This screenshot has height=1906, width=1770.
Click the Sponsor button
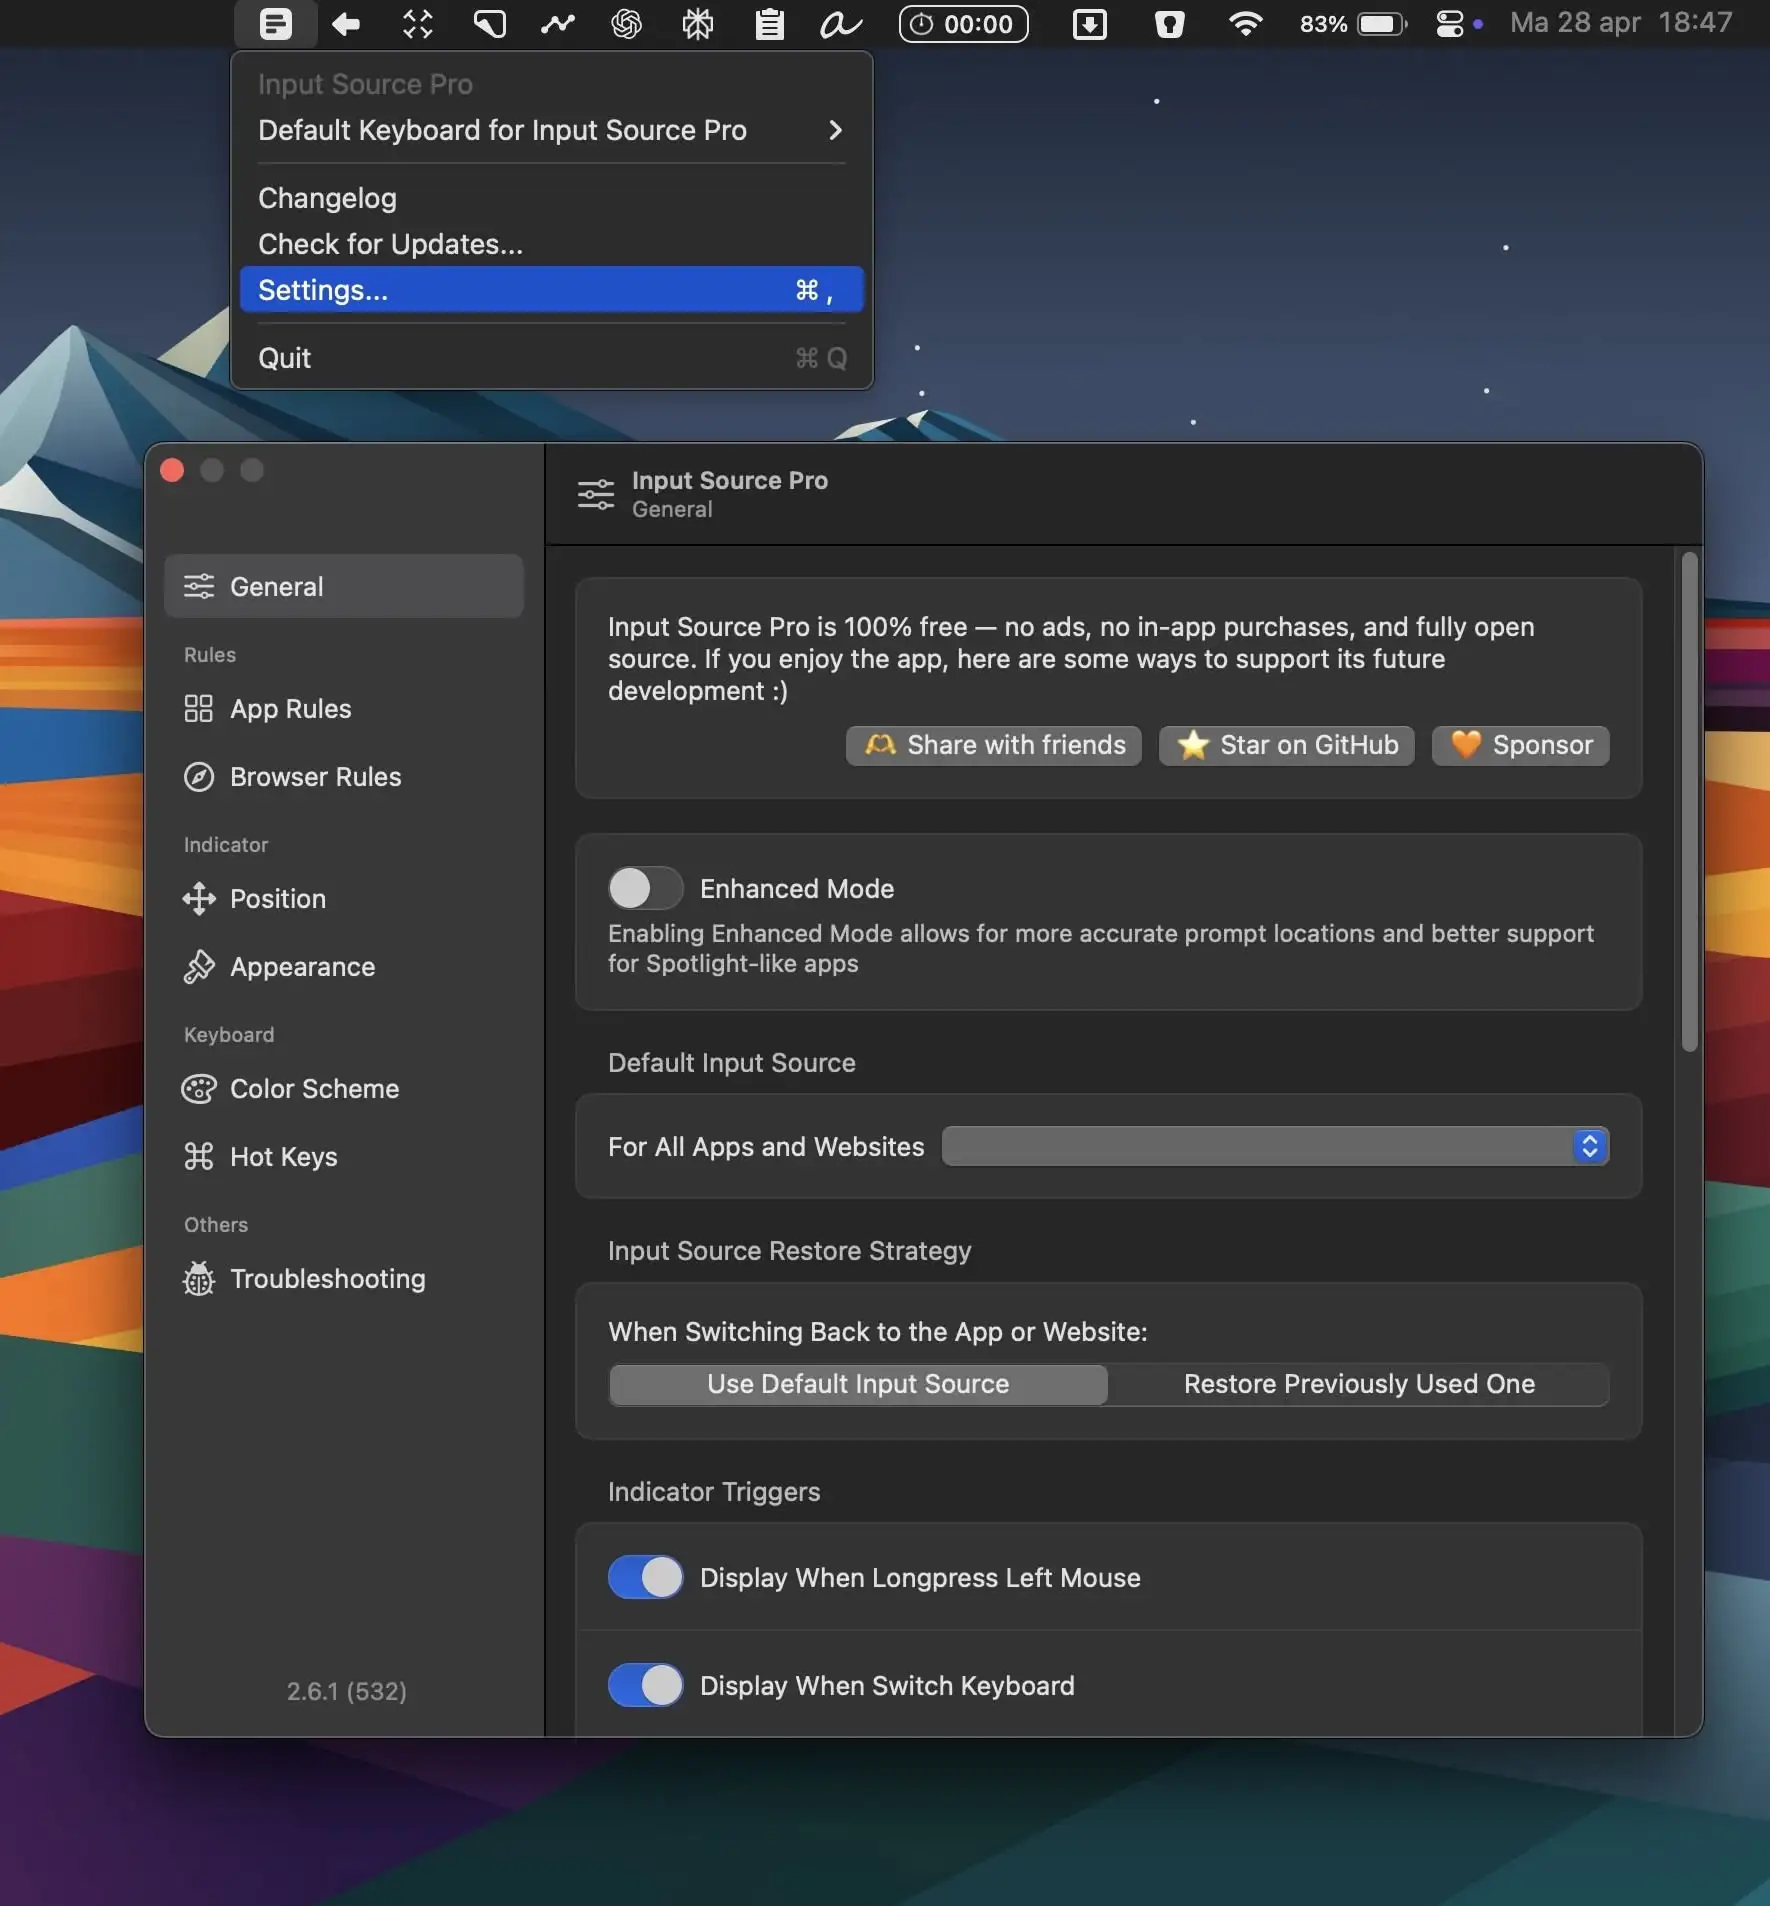click(1520, 745)
